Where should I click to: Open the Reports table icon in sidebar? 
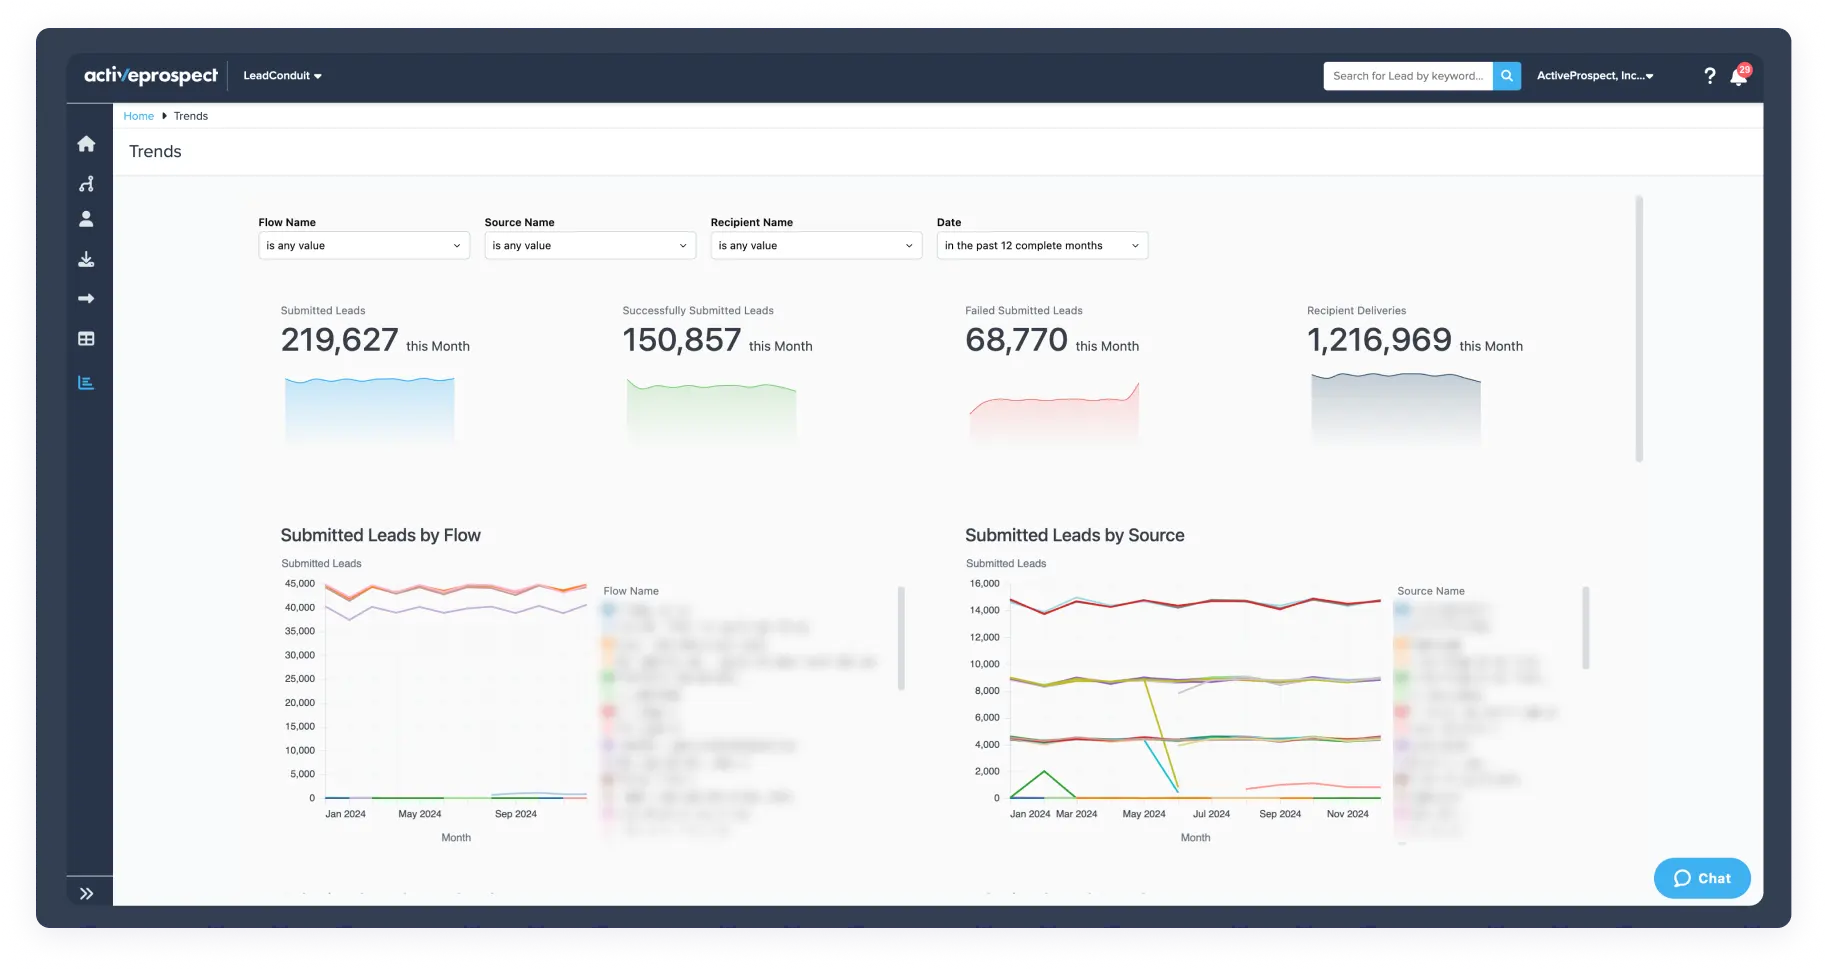87,338
